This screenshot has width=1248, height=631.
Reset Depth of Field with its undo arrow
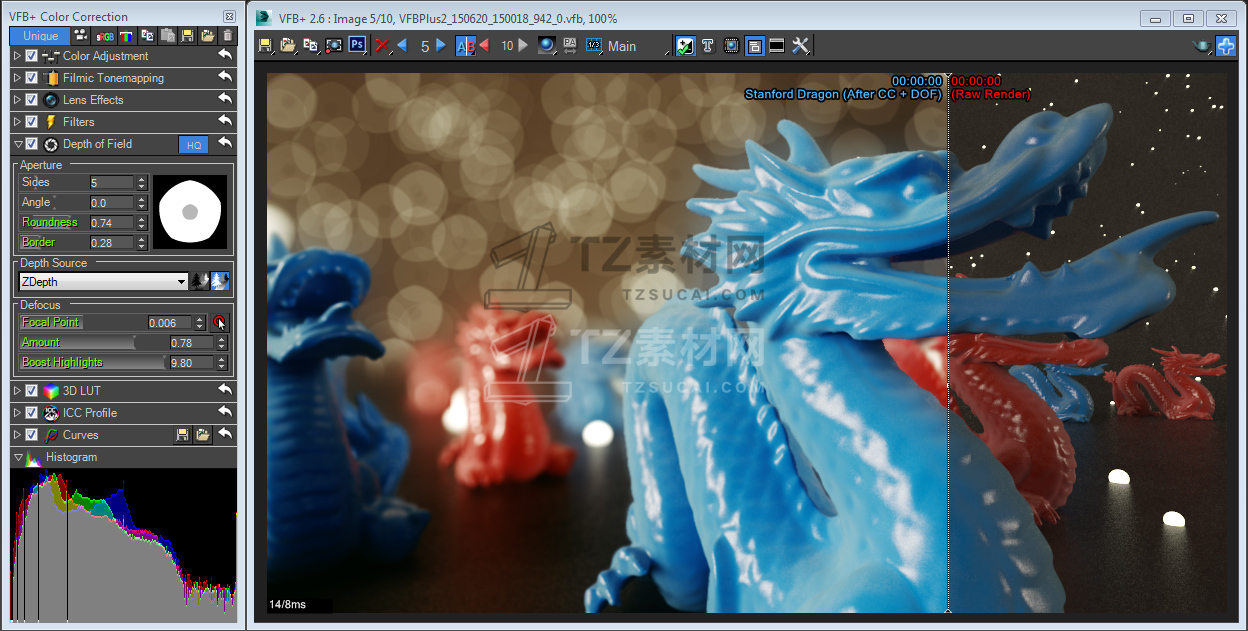click(x=225, y=143)
